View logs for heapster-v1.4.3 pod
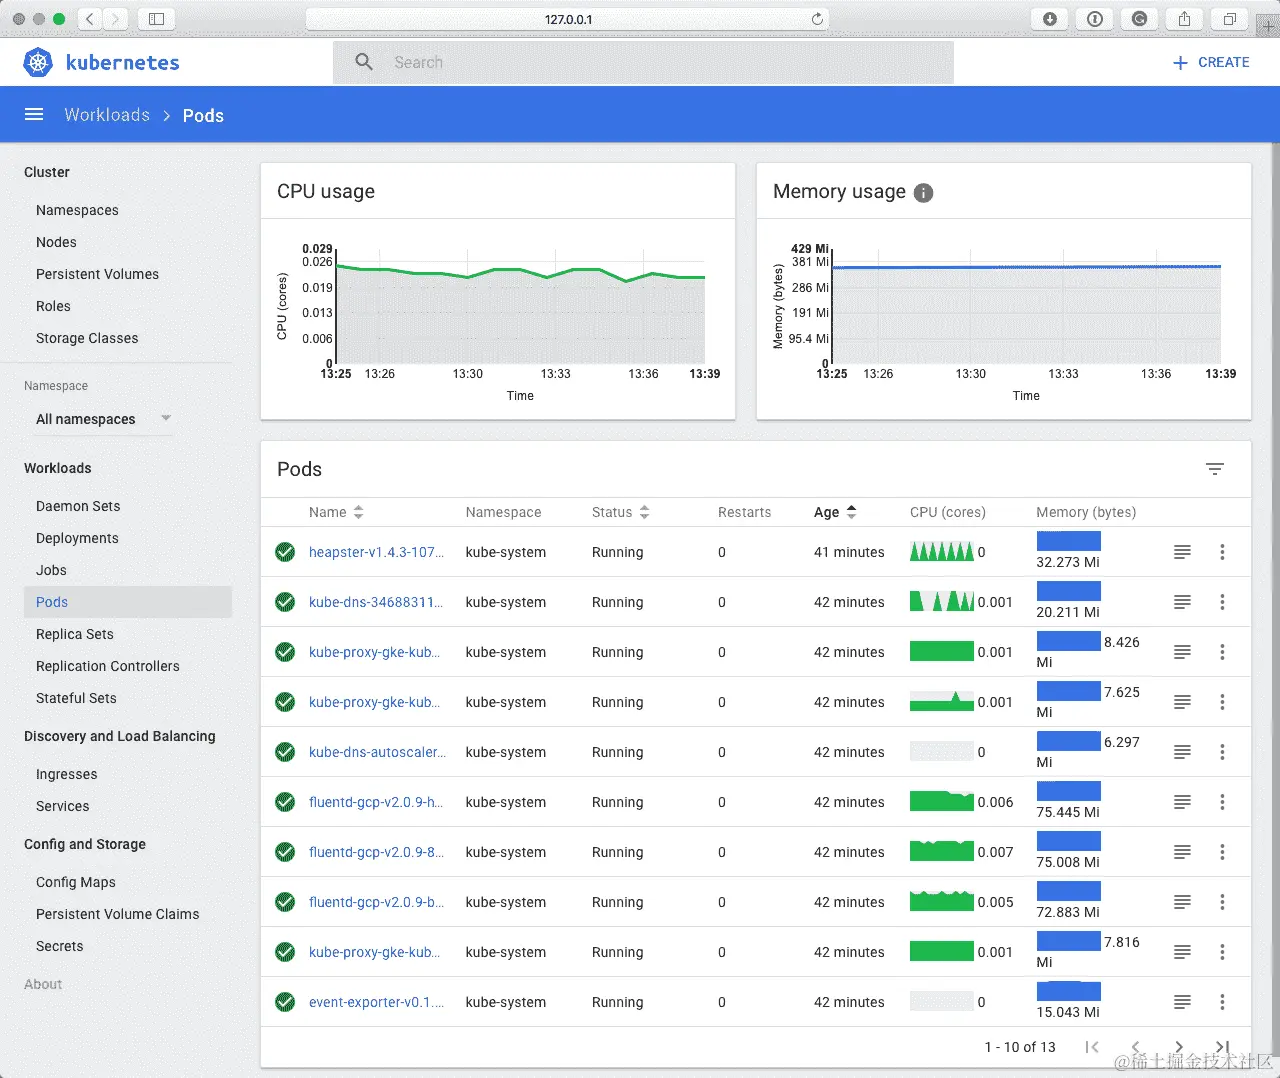 pyautogui.click(x=1182, y=552)
